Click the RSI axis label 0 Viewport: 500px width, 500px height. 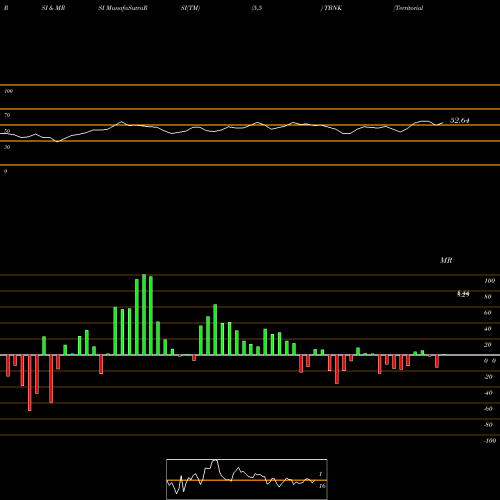pyautogui.click(x=5, y=171)
